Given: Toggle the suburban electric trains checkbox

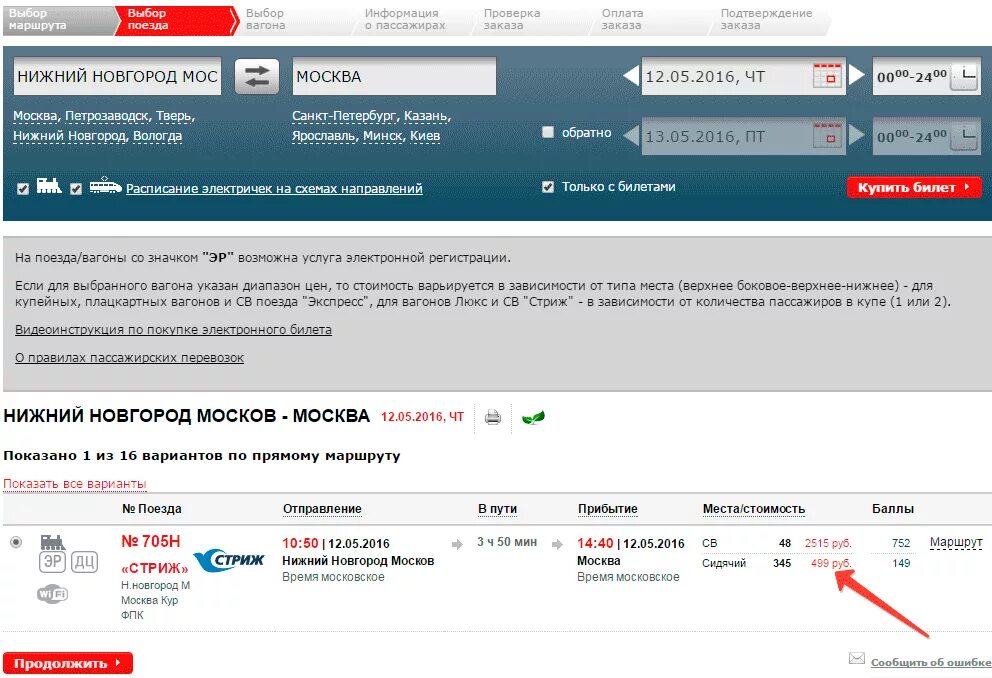Looking at the screenshot, I should (x=76, y=188).
